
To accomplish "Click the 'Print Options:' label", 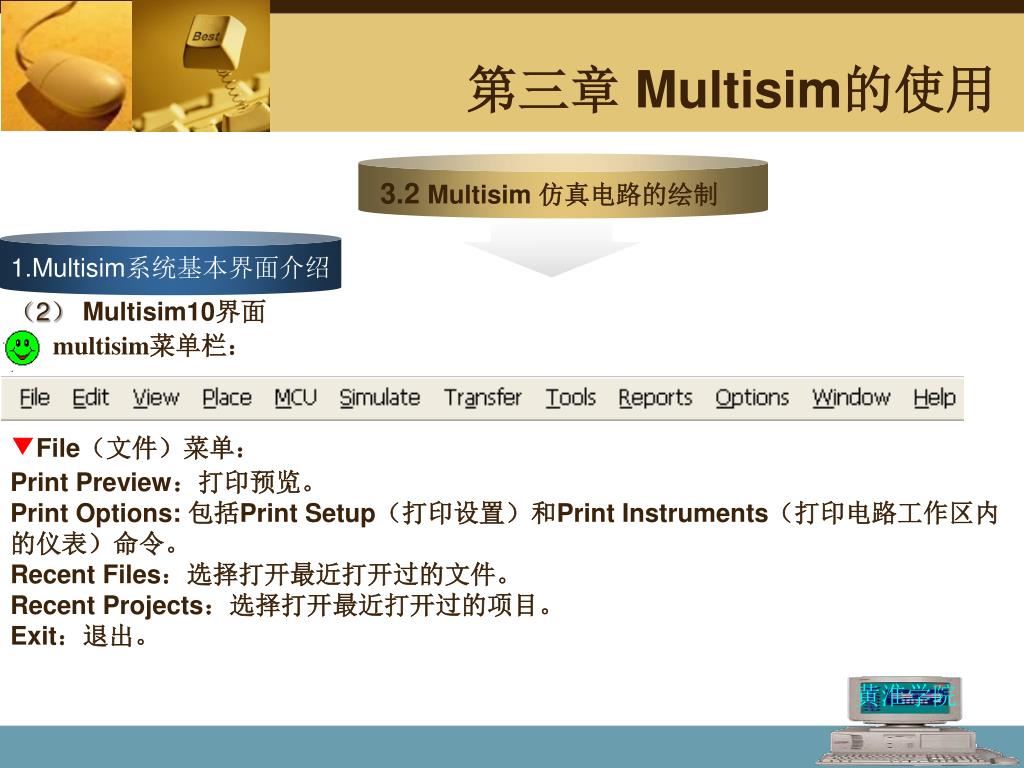I will [96, 513].
